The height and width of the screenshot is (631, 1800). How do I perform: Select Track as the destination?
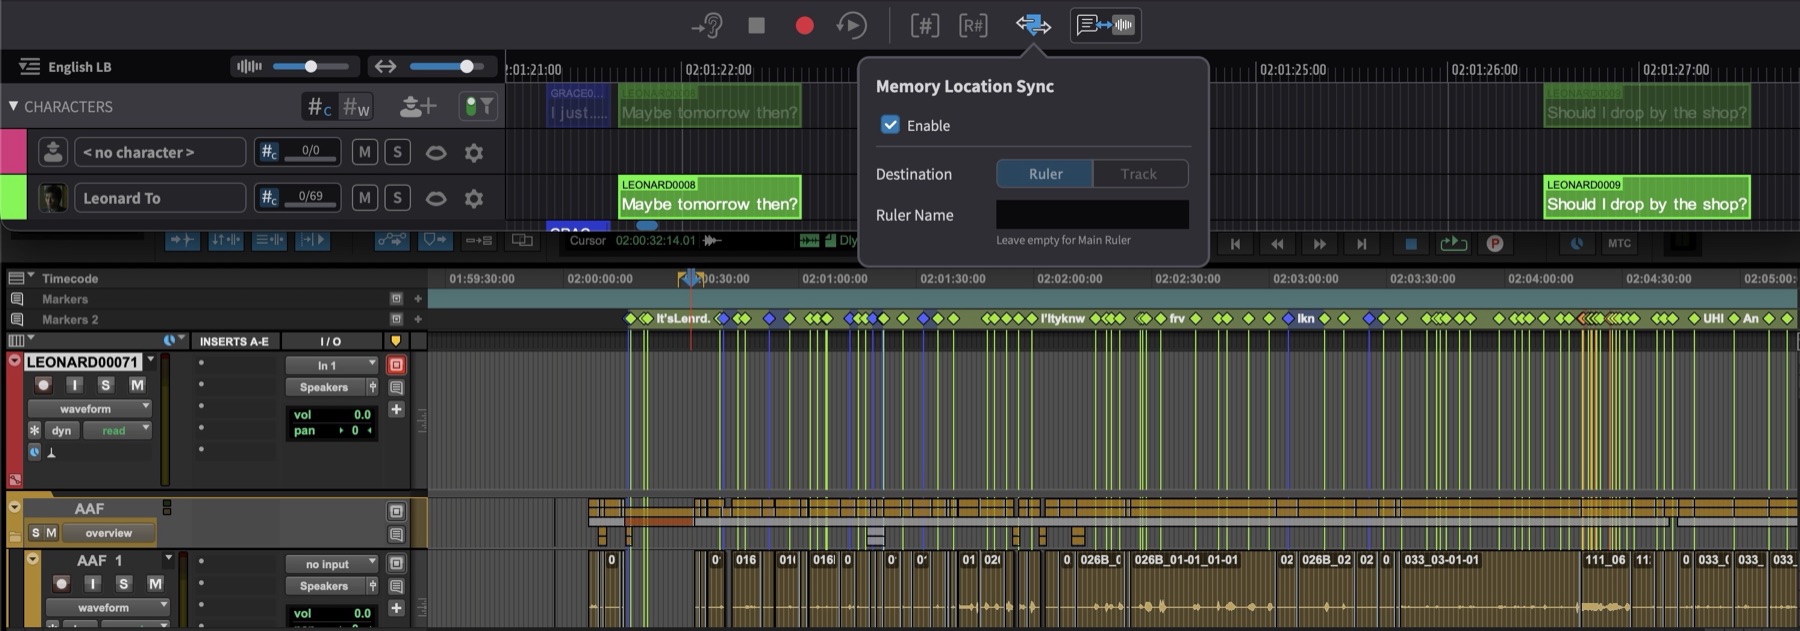click(x=1139, y=174)
